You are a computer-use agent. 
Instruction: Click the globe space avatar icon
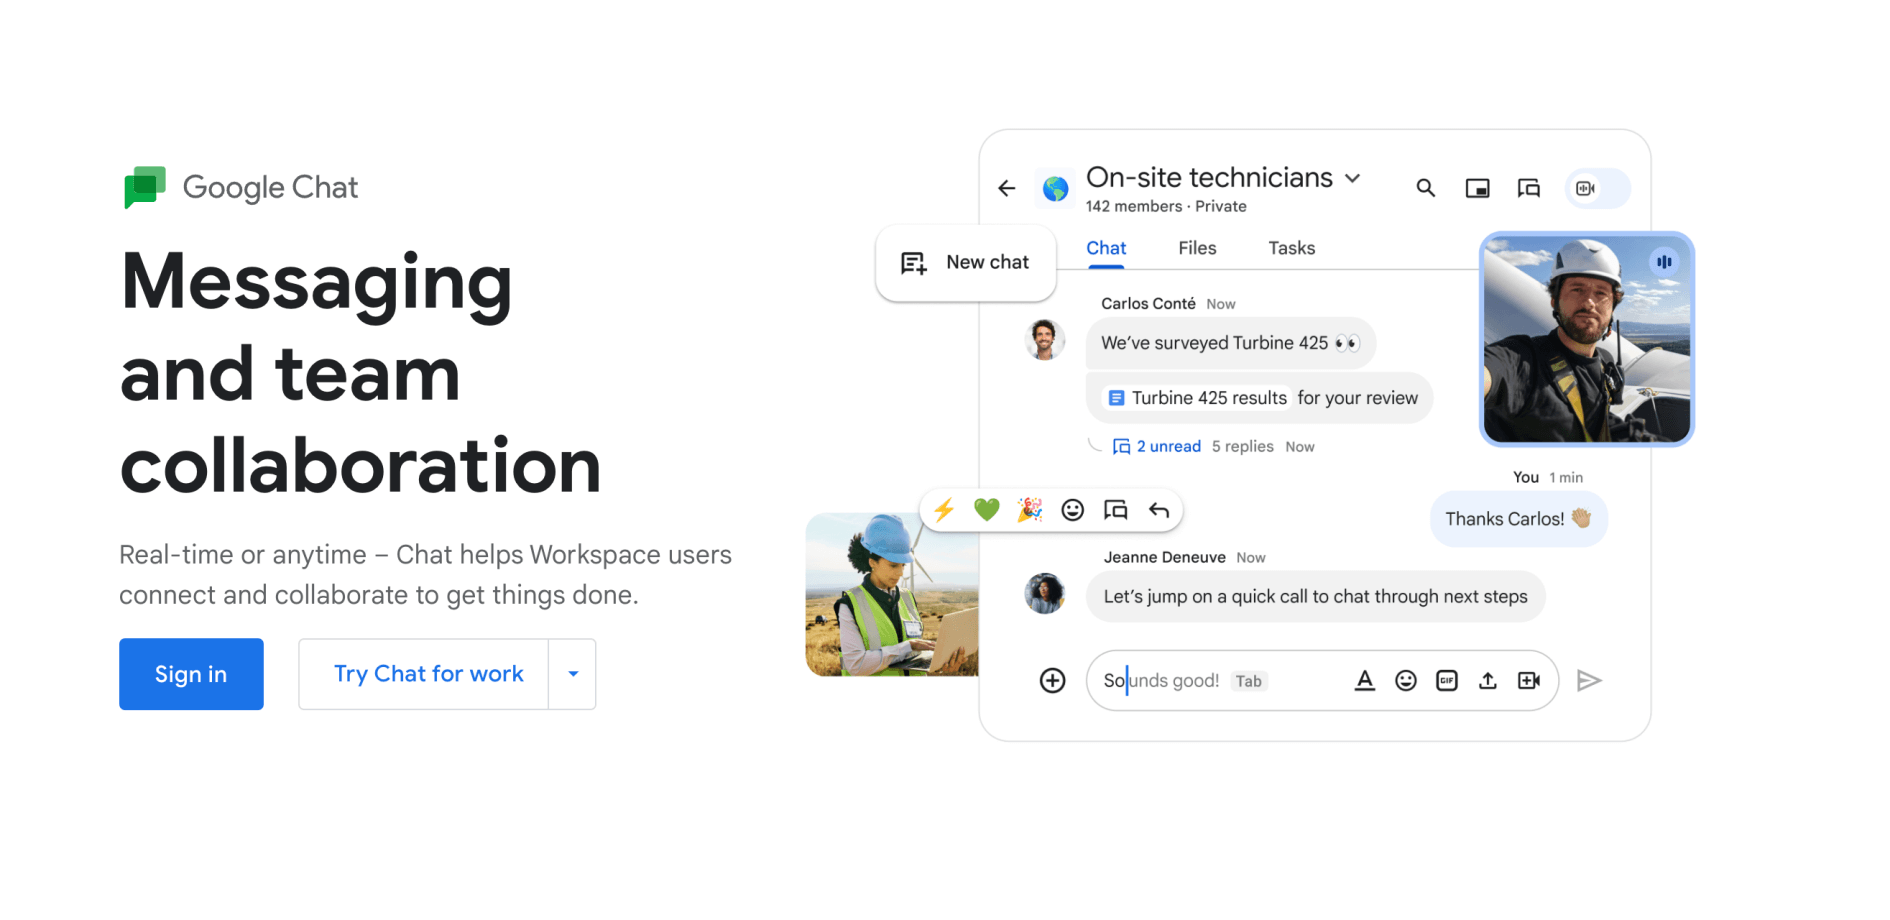1055,188
